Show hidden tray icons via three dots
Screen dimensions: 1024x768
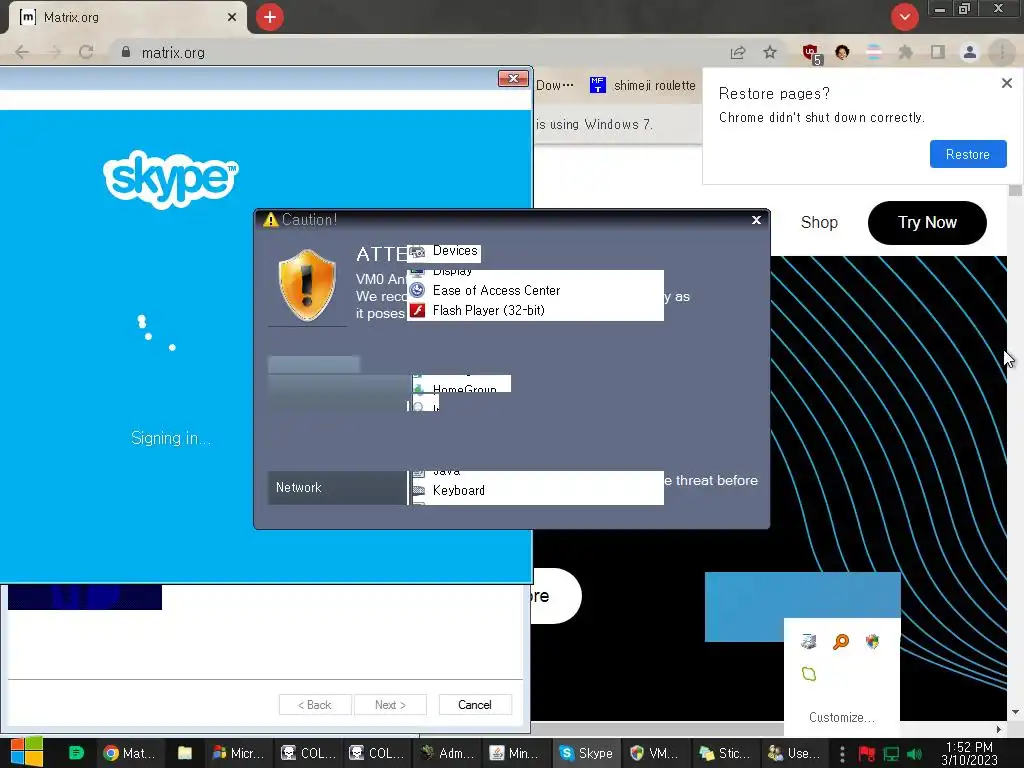[x=842, y=754]
